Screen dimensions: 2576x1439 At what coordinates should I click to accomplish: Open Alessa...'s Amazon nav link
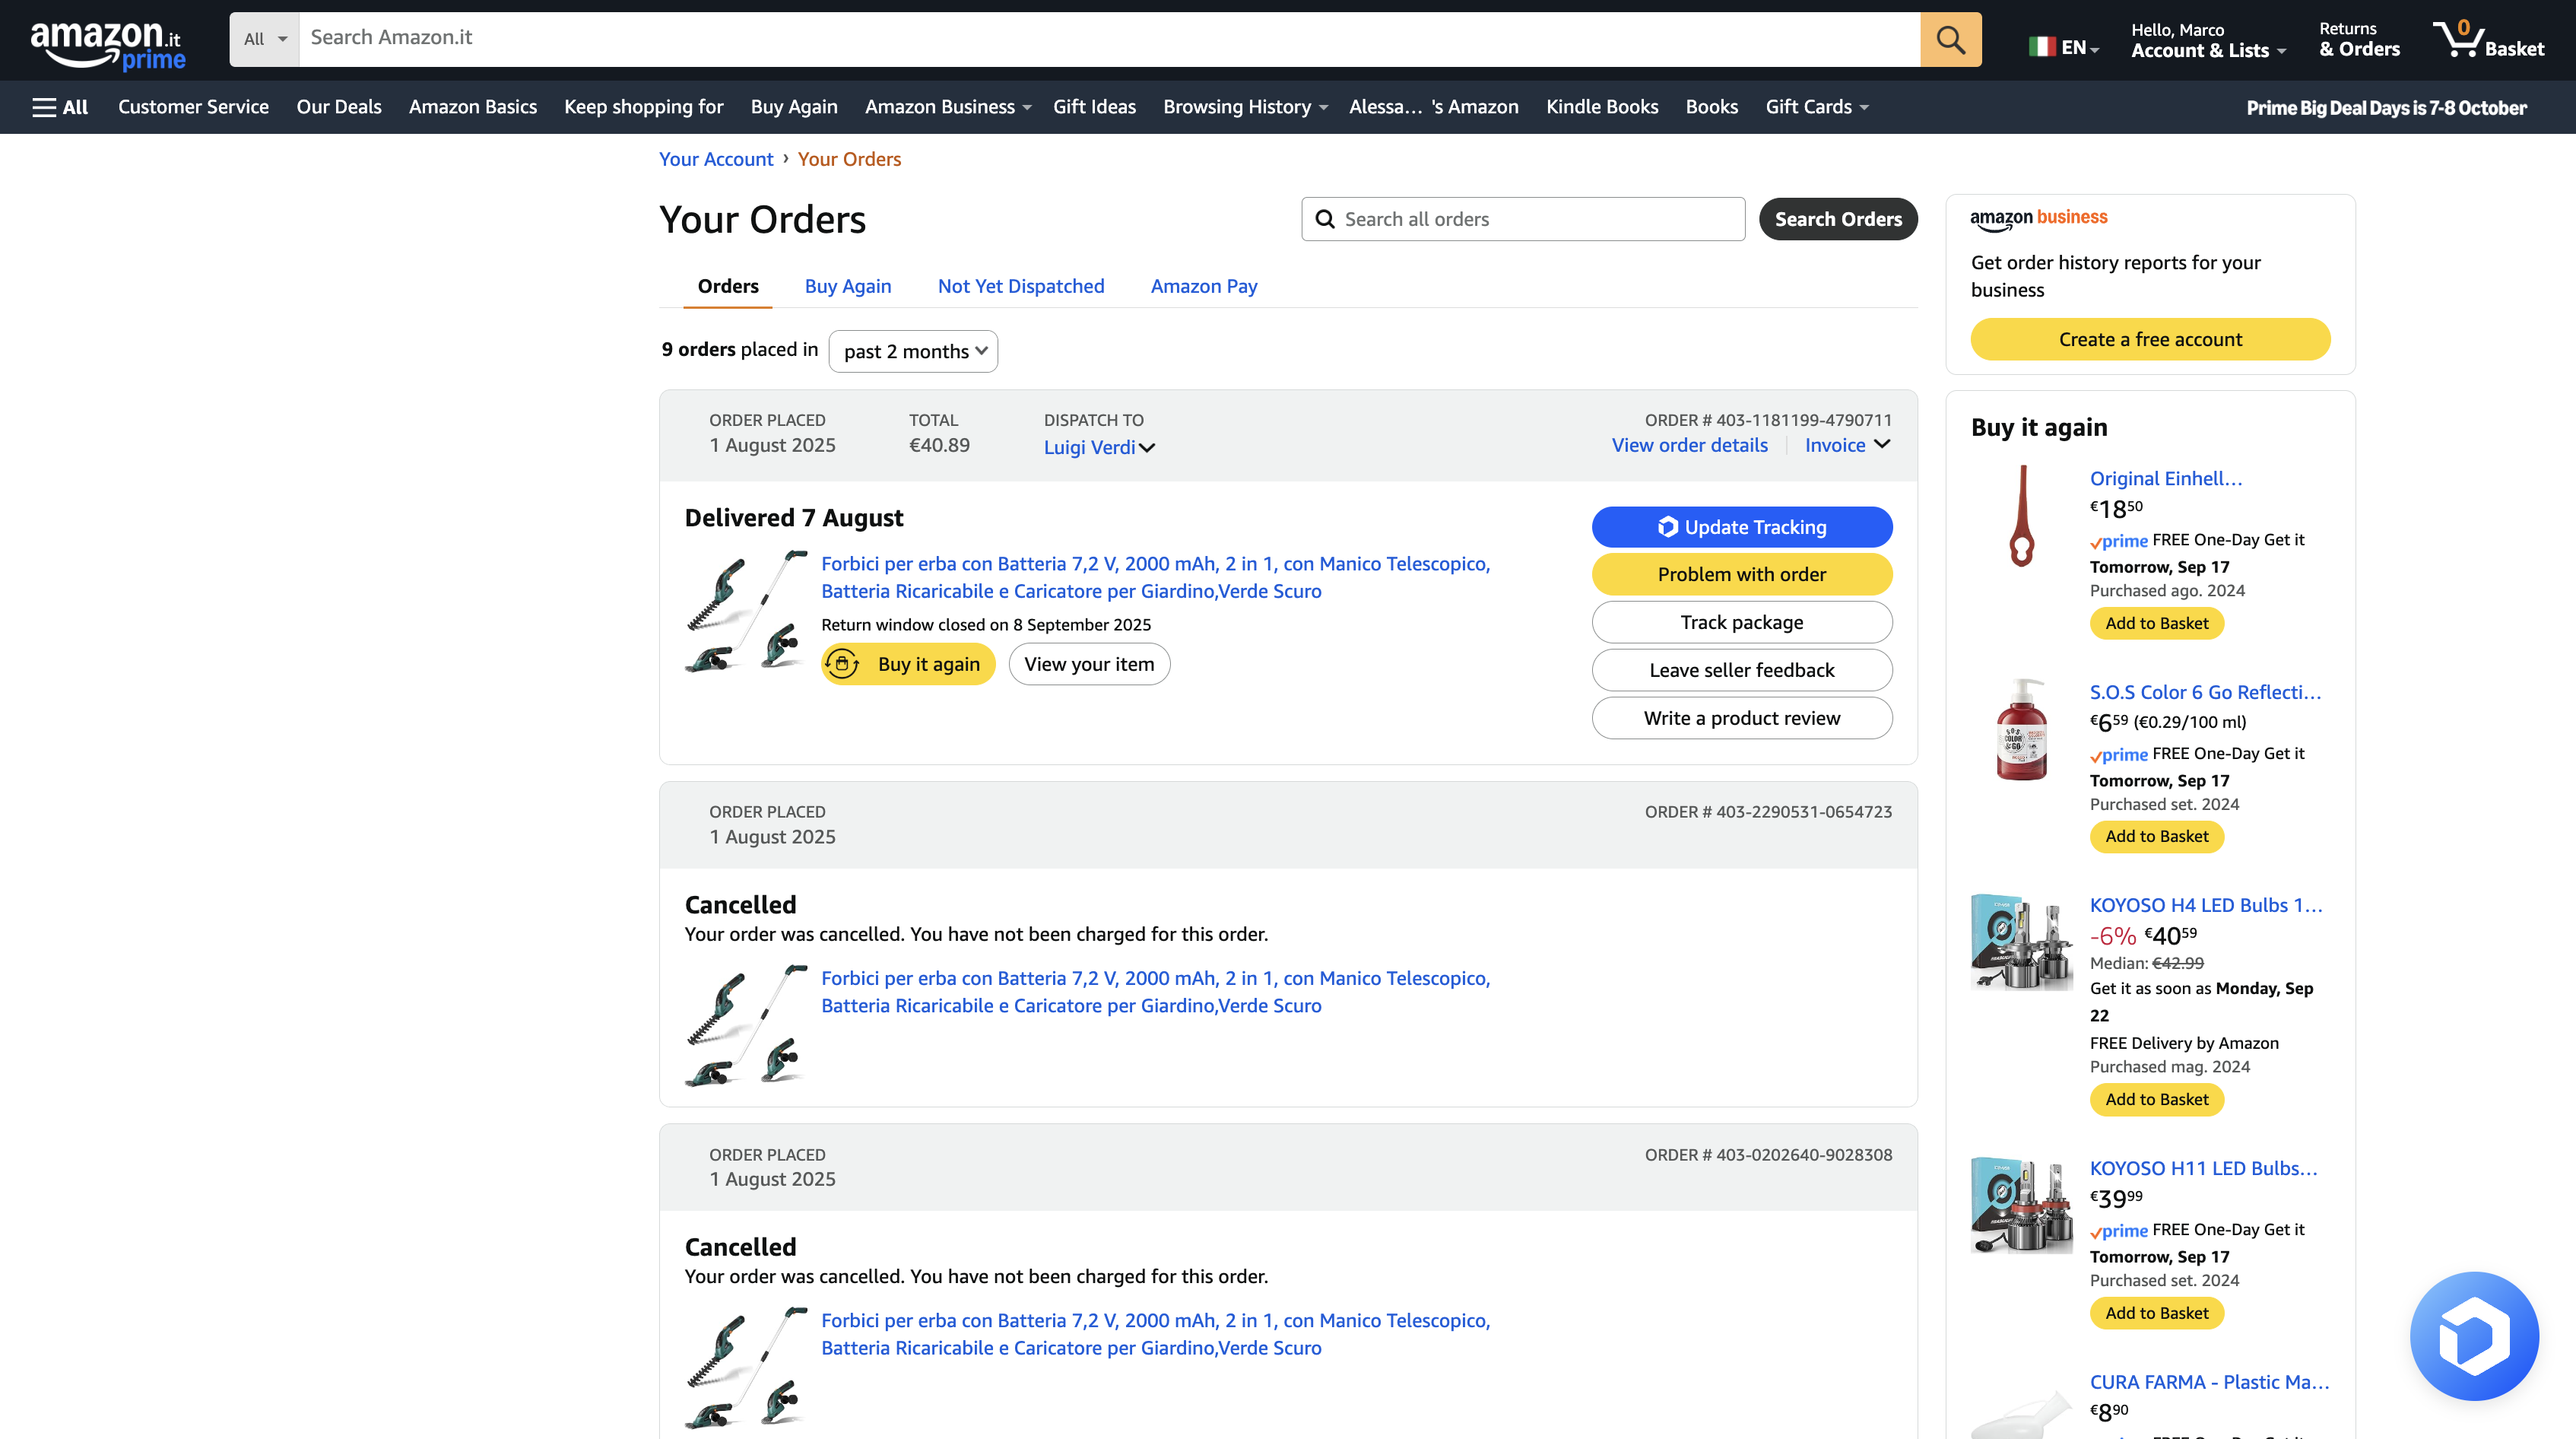tap(1433, 107)
